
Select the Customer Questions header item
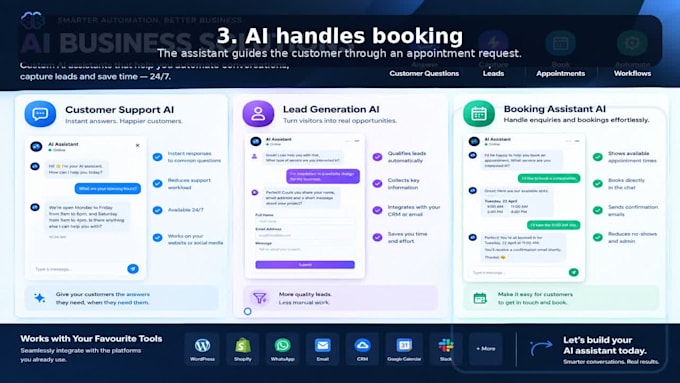[x=424, y=73]
